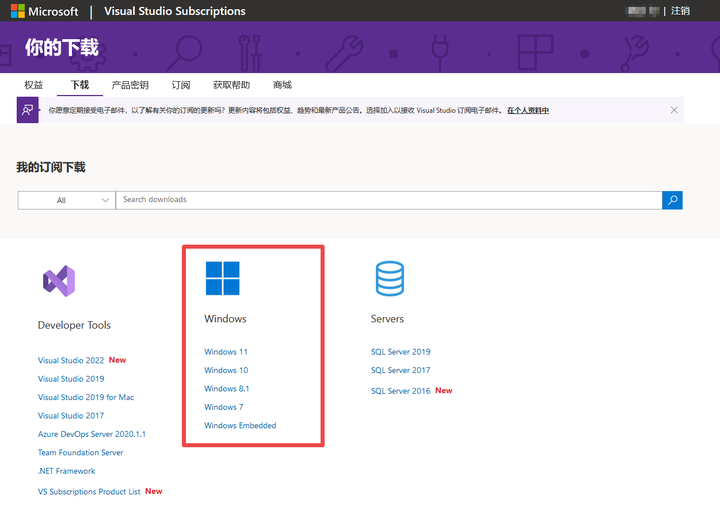Open the 商城 tab
This screenshot has height=514, width=720.
(x=282, y=85)
